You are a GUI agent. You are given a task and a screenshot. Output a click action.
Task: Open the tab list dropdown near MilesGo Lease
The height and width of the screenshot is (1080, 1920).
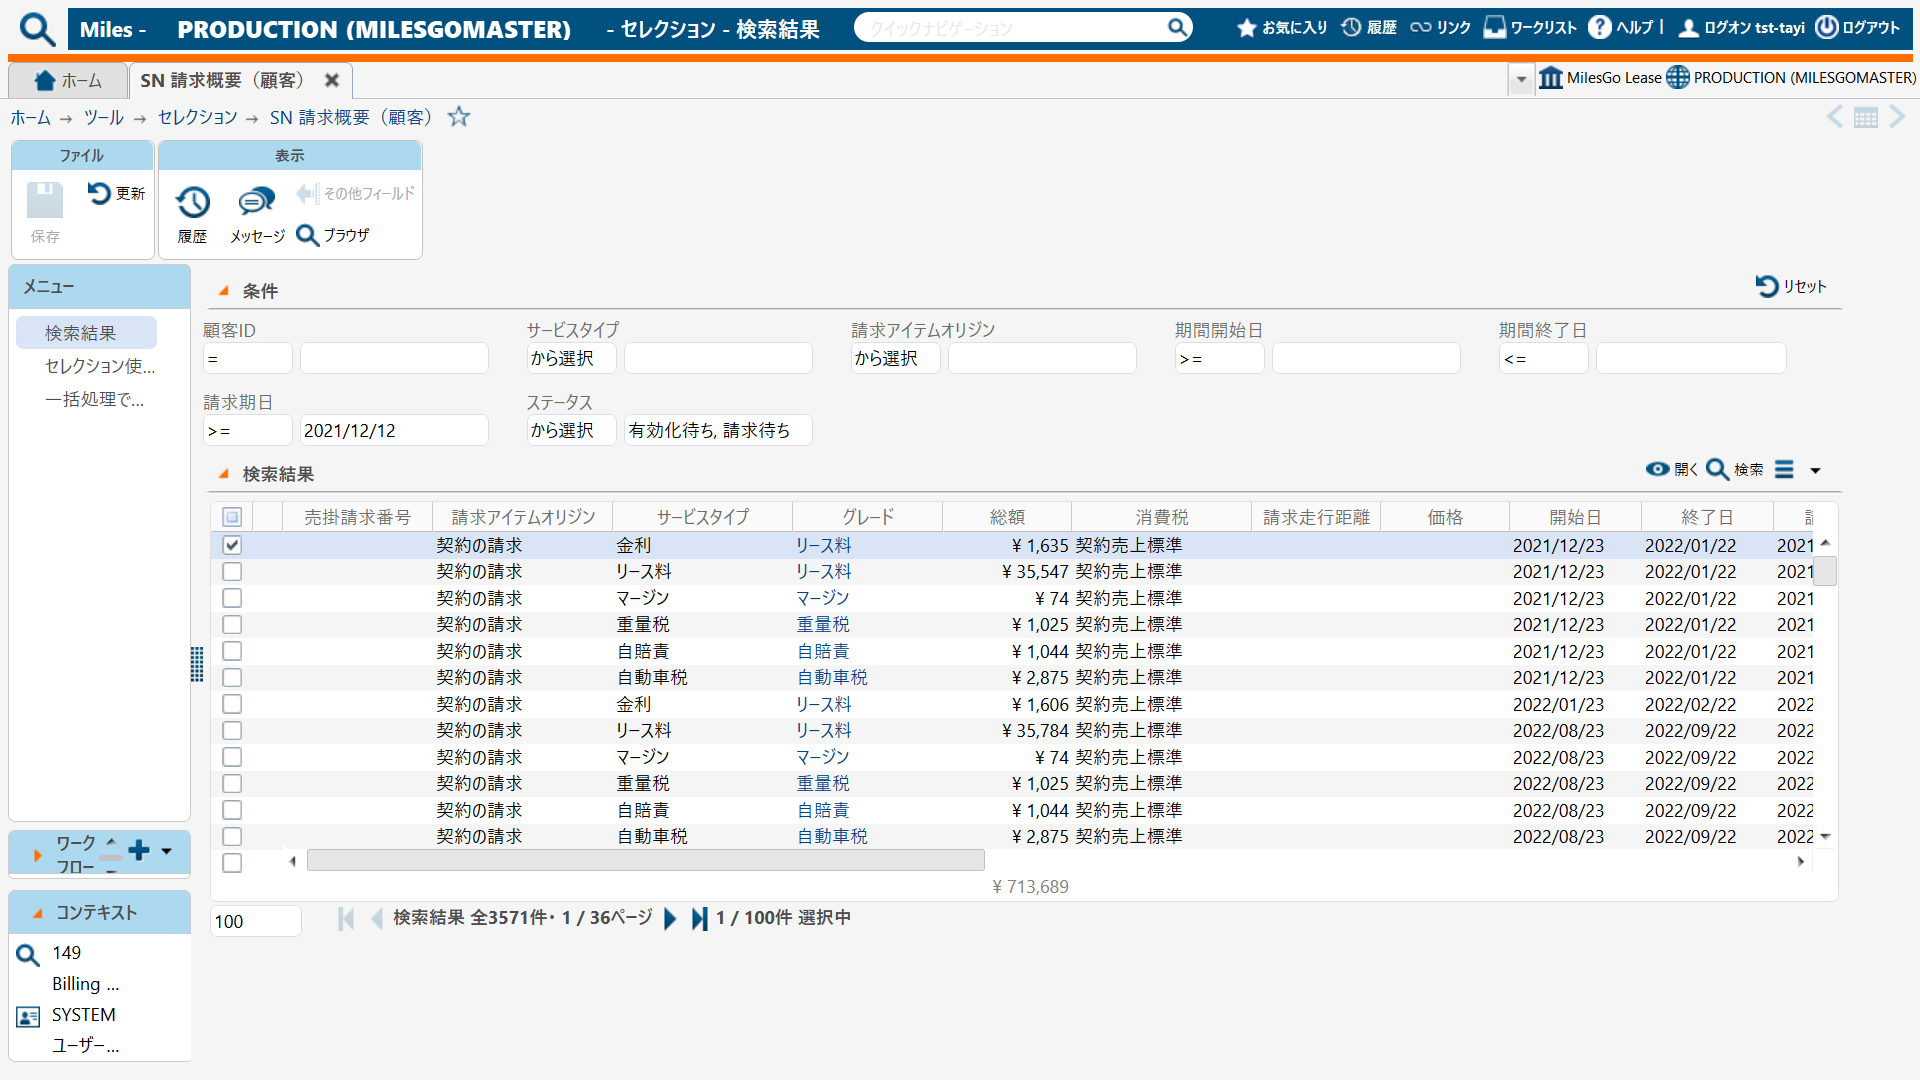pos(1521,79)
